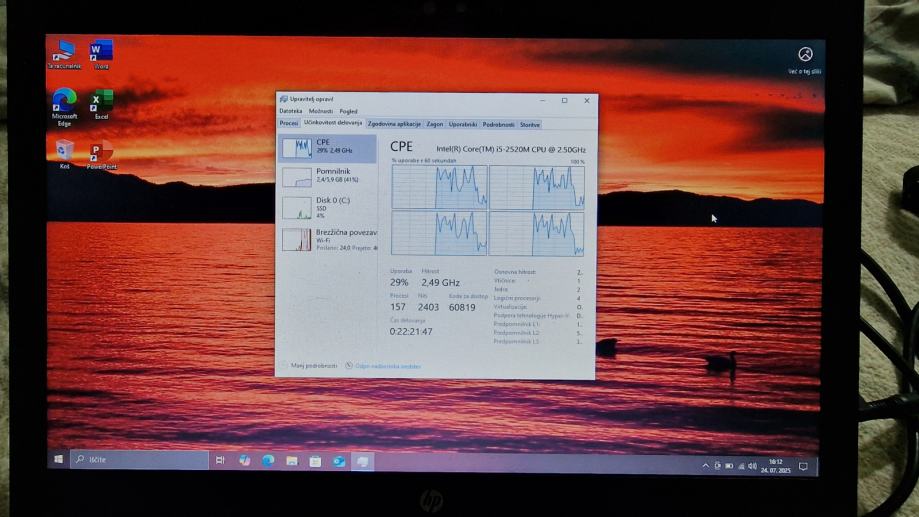Open the Word desktop shortcut
919x517 pixels.
pyautogui.click(x=101, y=52)
